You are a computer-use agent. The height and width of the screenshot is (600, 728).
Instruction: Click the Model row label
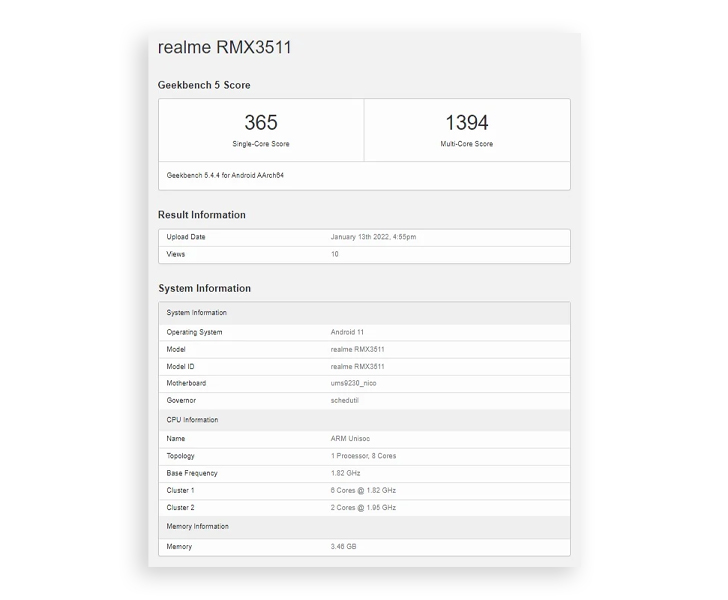(176, 349)
